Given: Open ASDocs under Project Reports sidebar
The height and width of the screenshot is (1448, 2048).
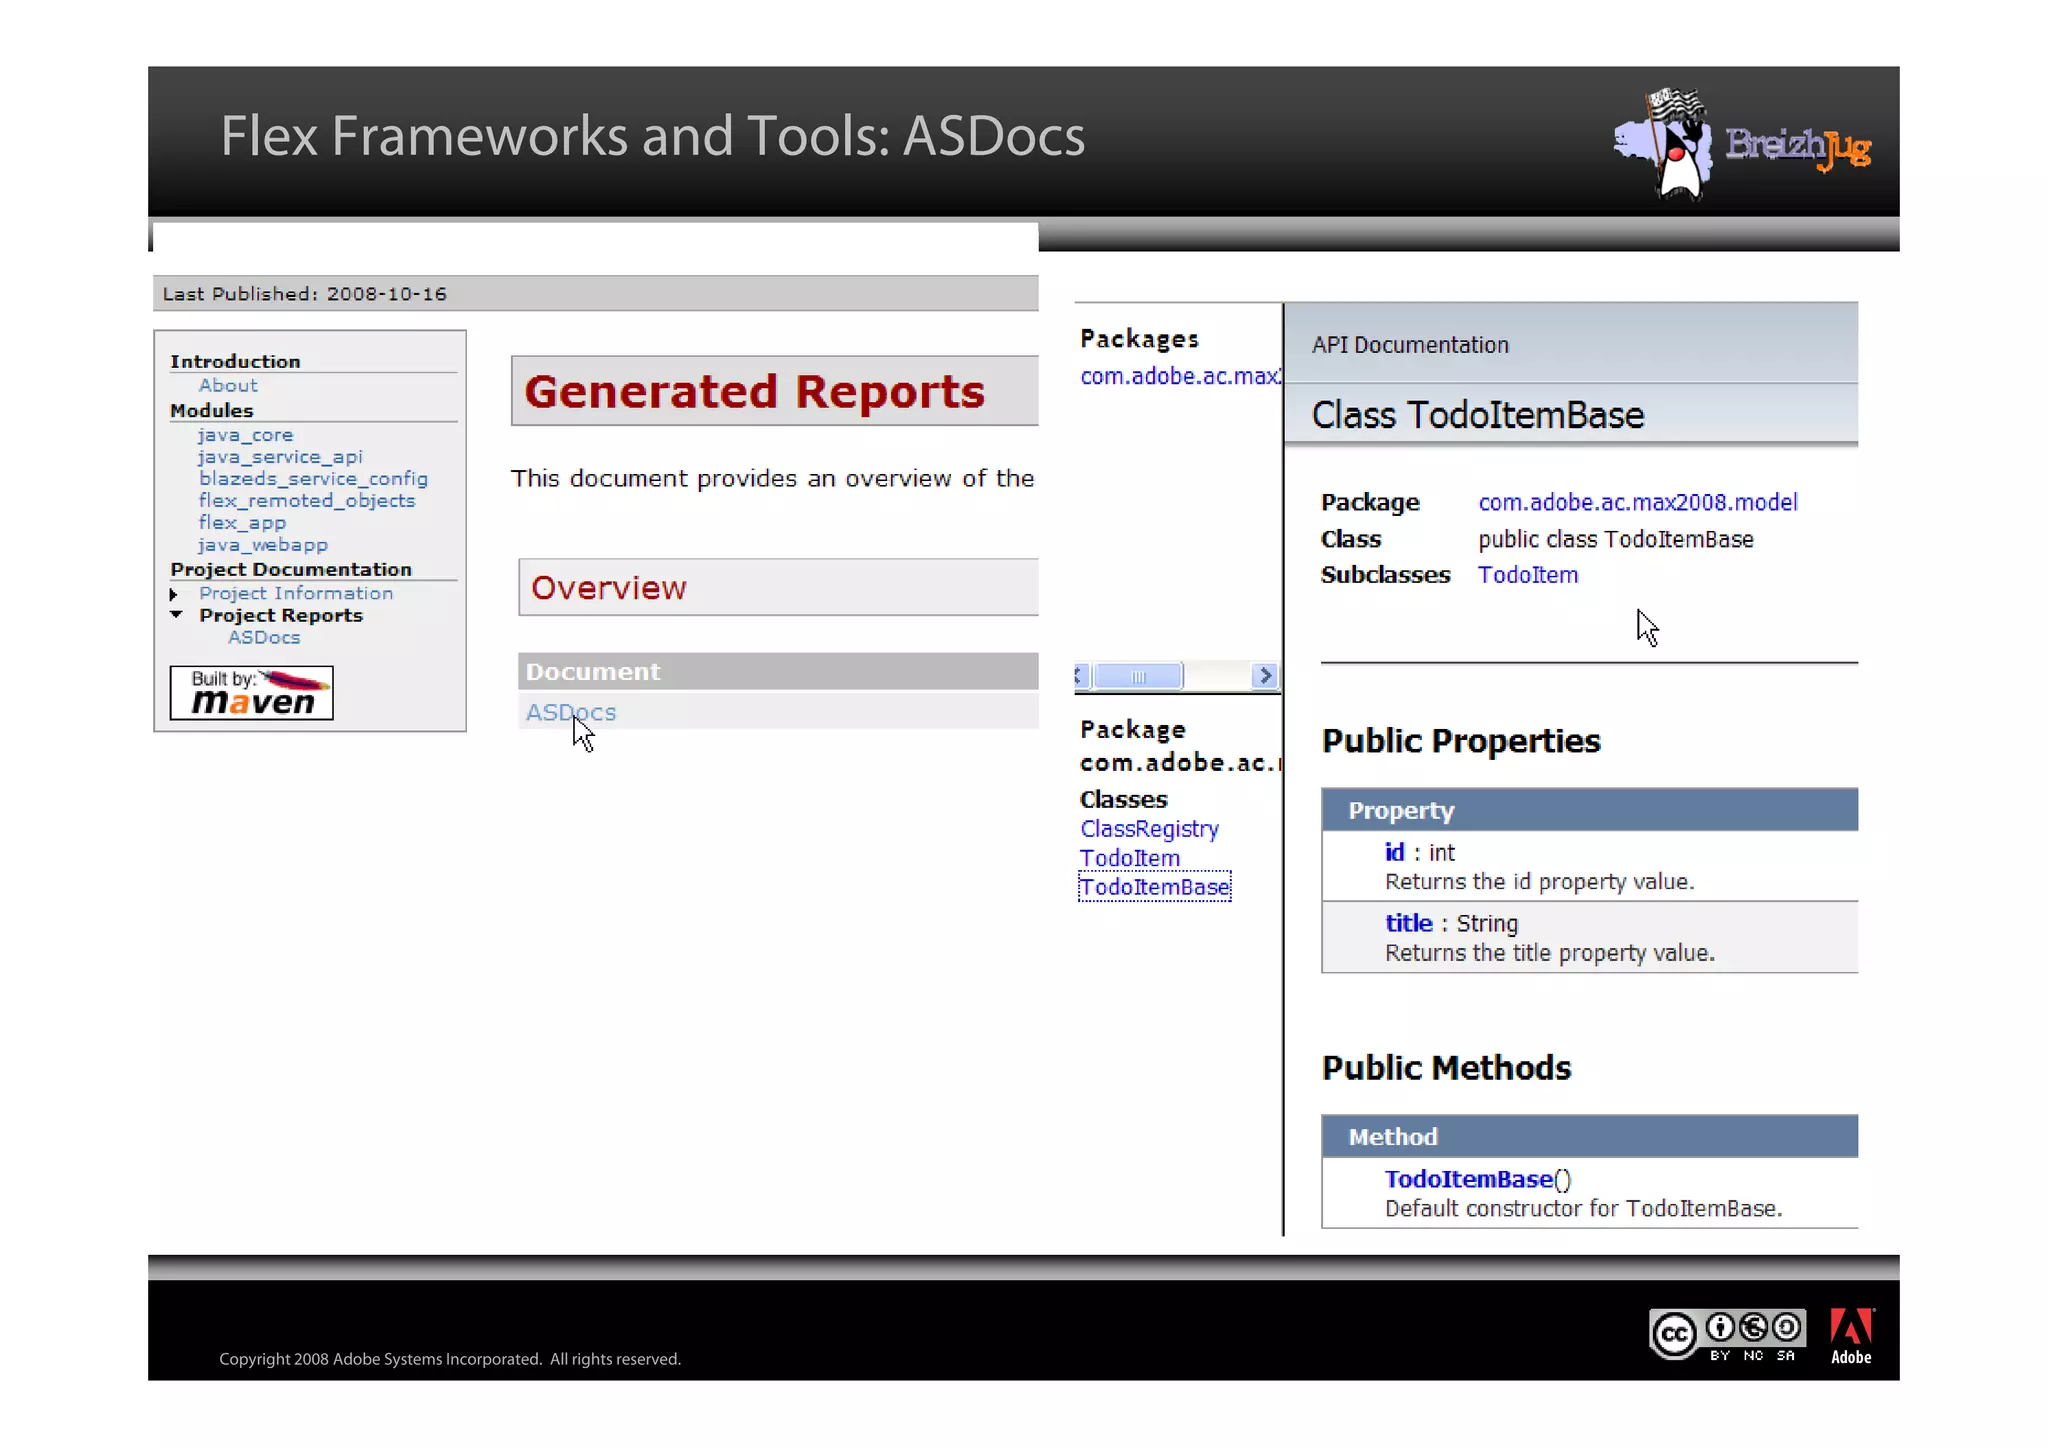Looking at the screenshot, I should click(x=264, y=638).
